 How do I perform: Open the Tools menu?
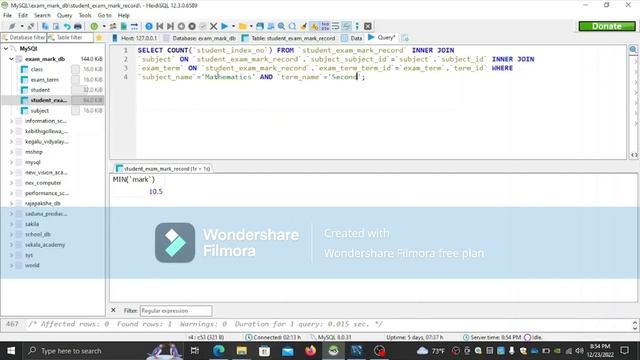[85, 15]
